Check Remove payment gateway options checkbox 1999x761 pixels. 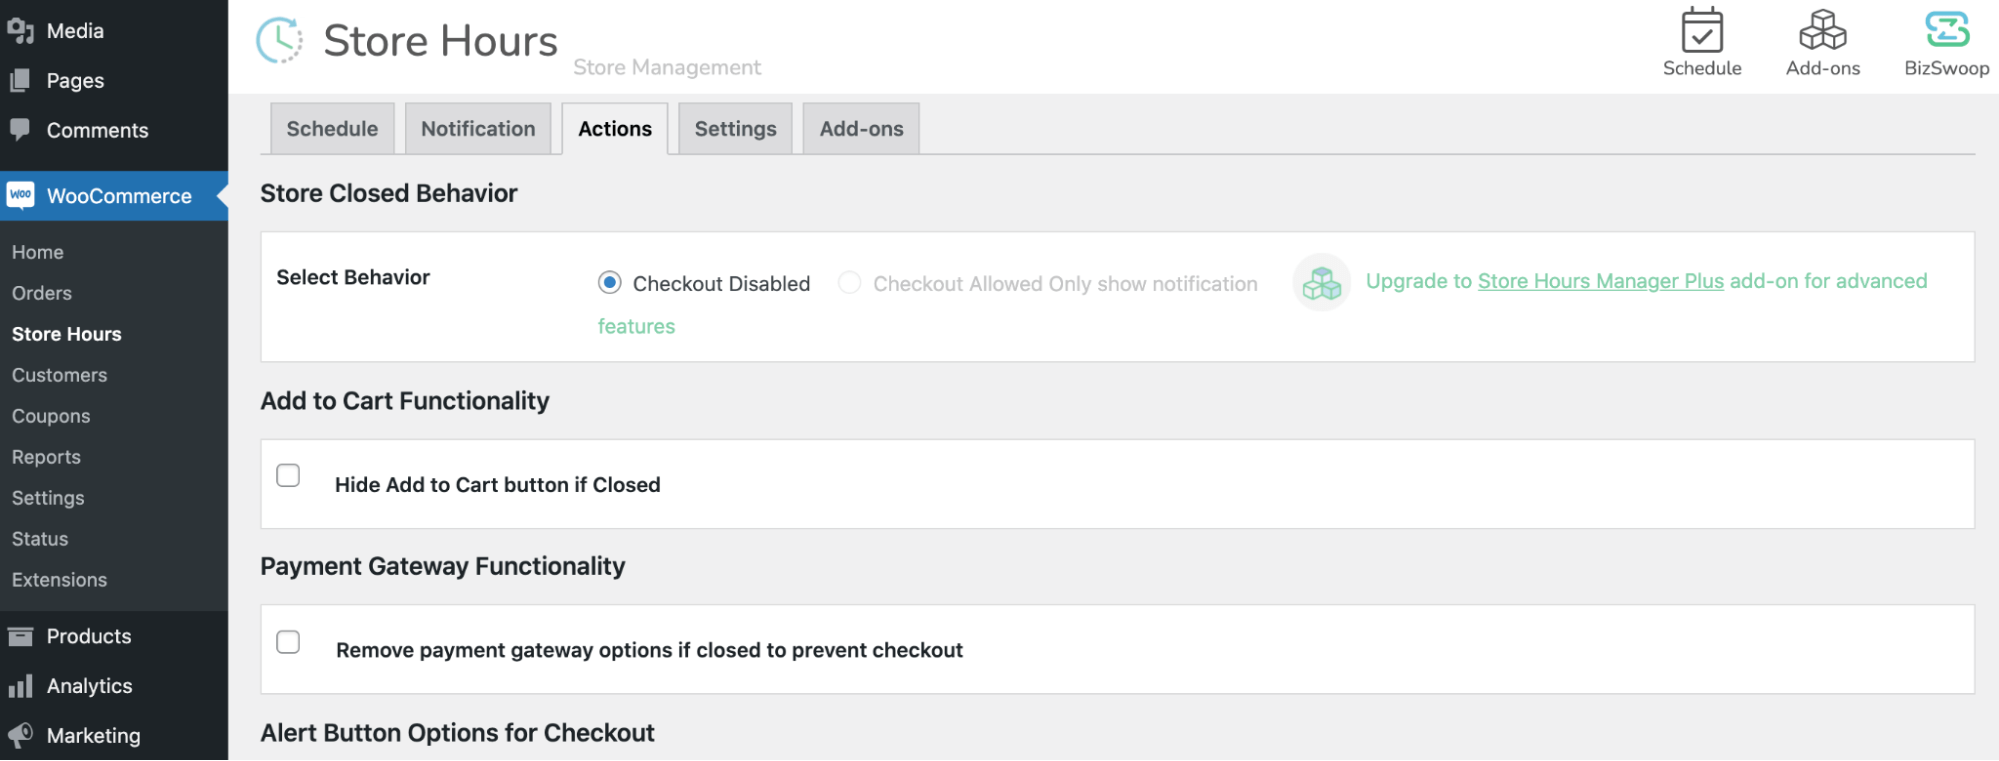tap(288, 642)
